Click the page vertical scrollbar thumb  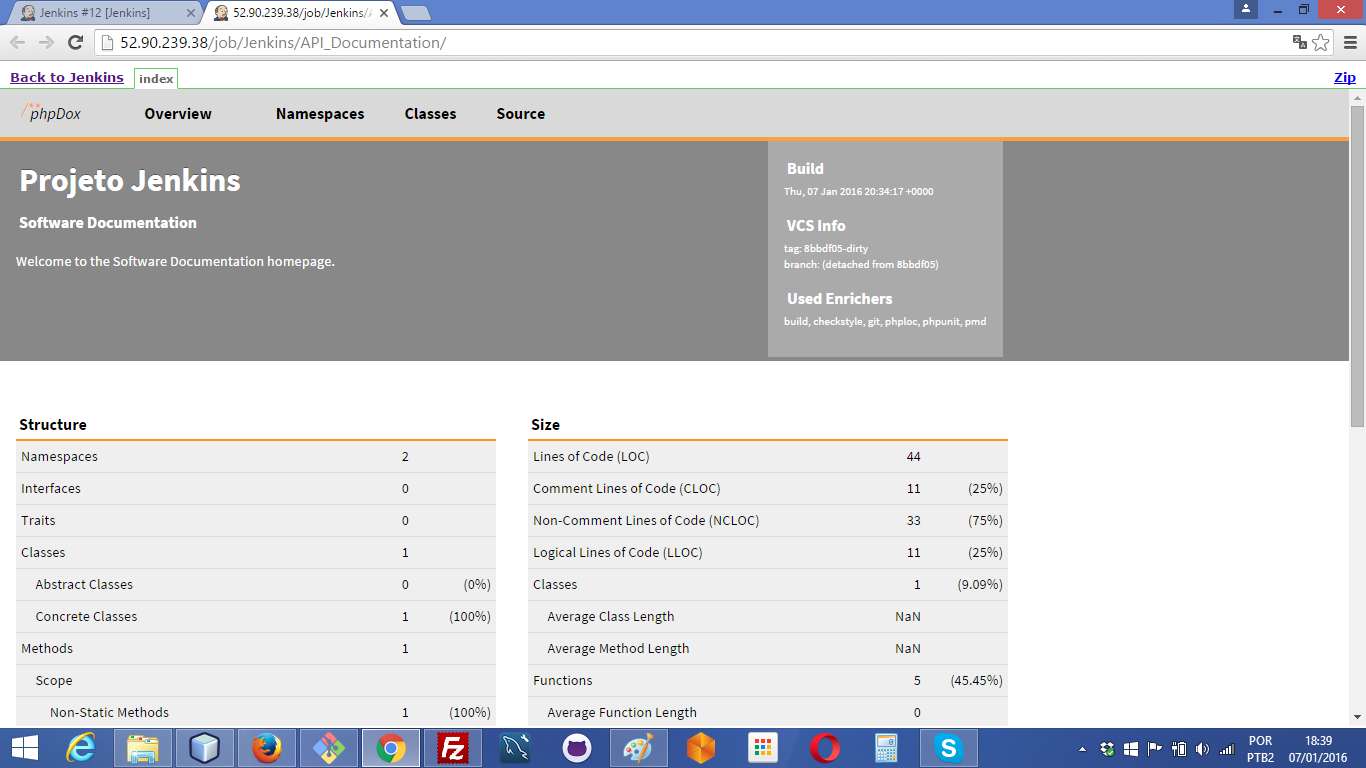click(1357, 265)
